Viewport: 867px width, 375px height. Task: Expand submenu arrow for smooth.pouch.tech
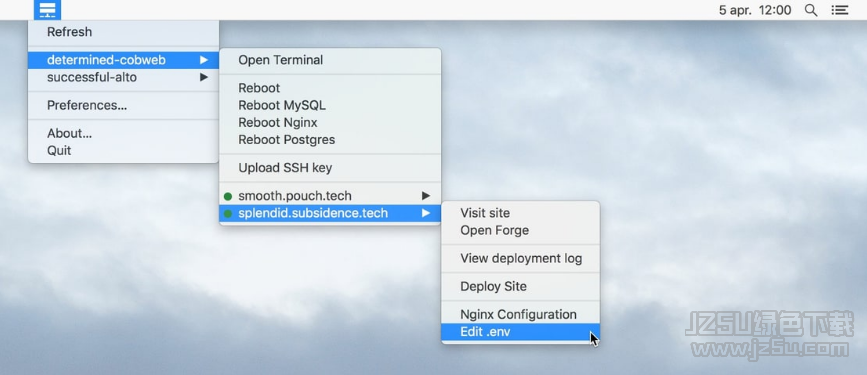[426, 196]
